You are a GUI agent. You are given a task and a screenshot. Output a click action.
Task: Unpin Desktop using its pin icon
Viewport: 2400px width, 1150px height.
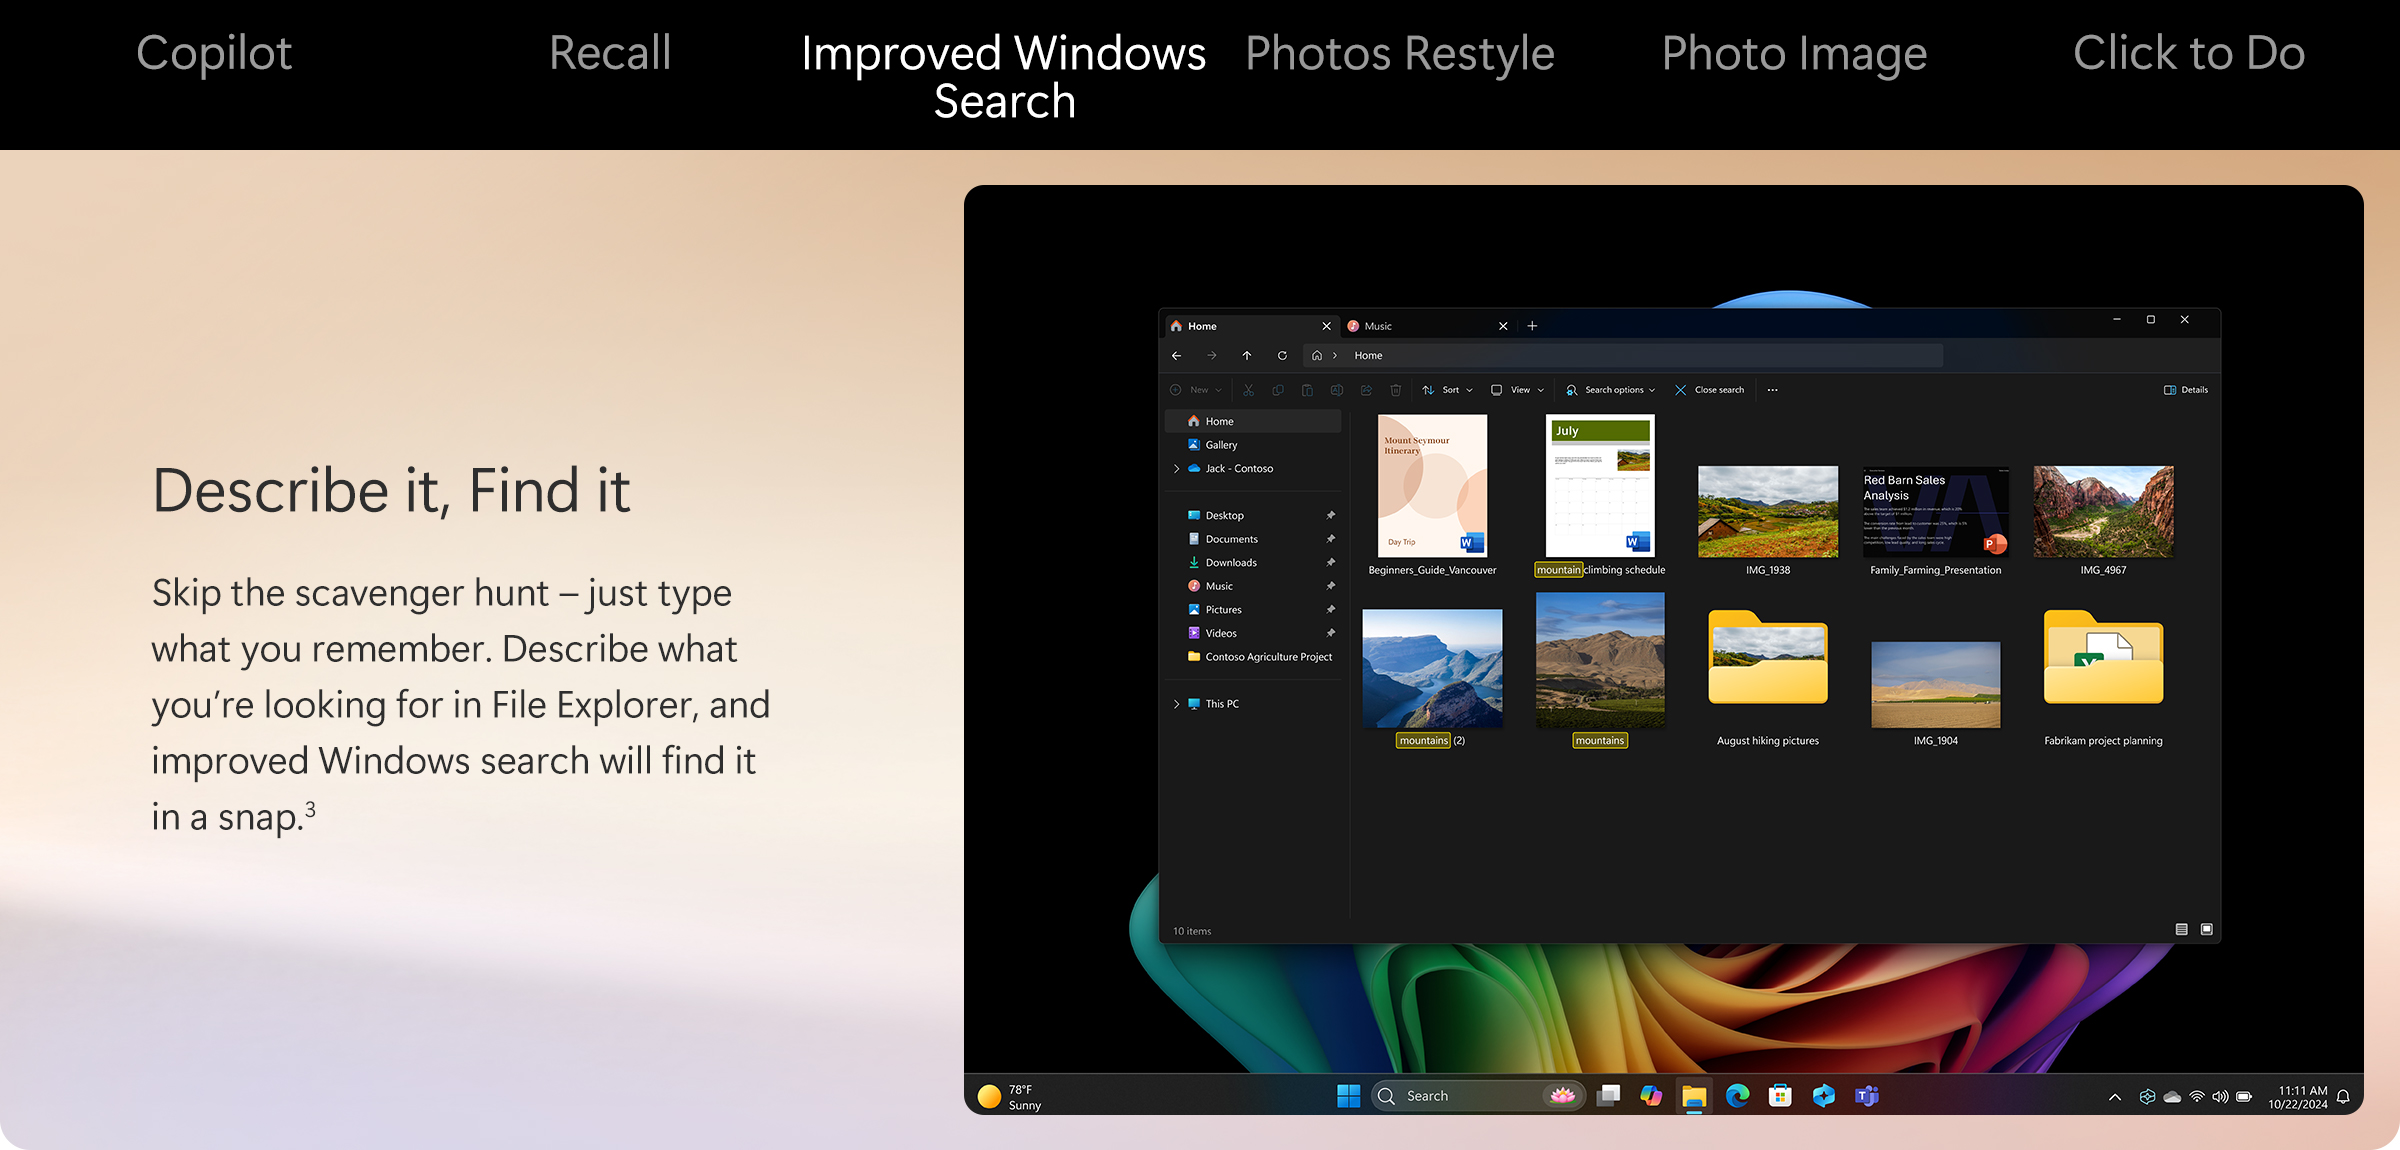point(1330,515)
